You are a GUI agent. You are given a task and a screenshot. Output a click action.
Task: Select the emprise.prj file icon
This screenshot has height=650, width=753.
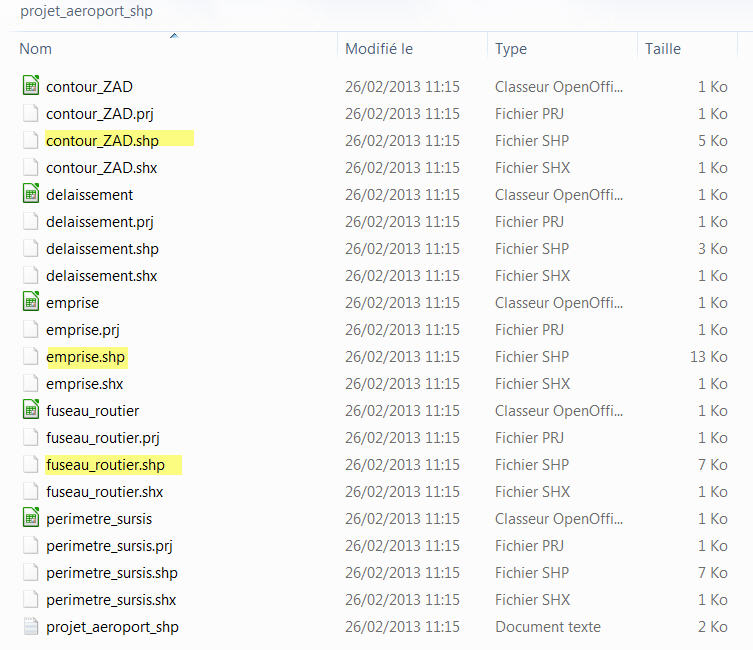tap(29, 329)
